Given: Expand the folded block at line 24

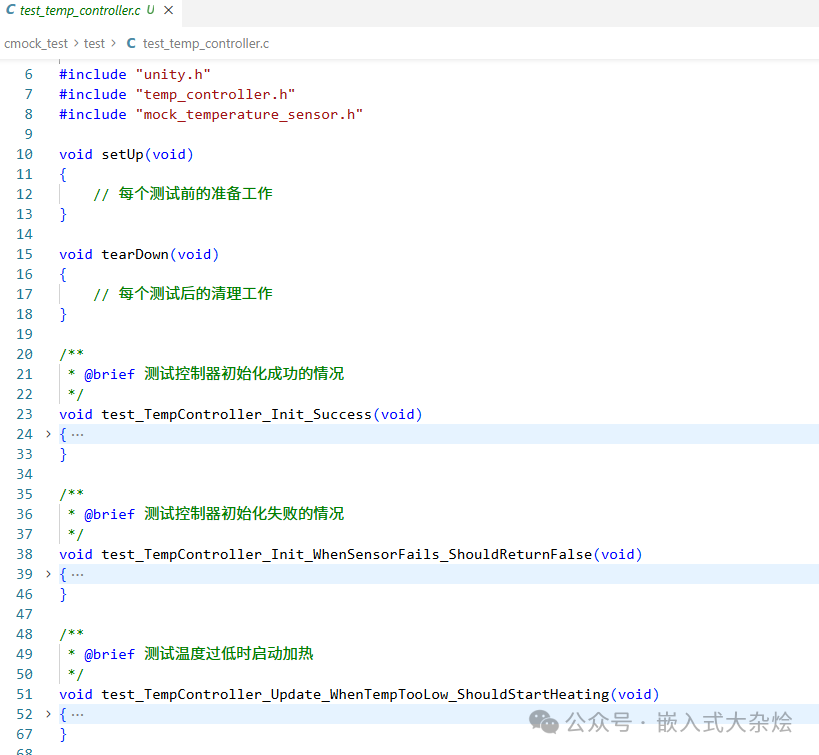Looking at the screenshot, I should pyautogui.click(x=48, y=434).
